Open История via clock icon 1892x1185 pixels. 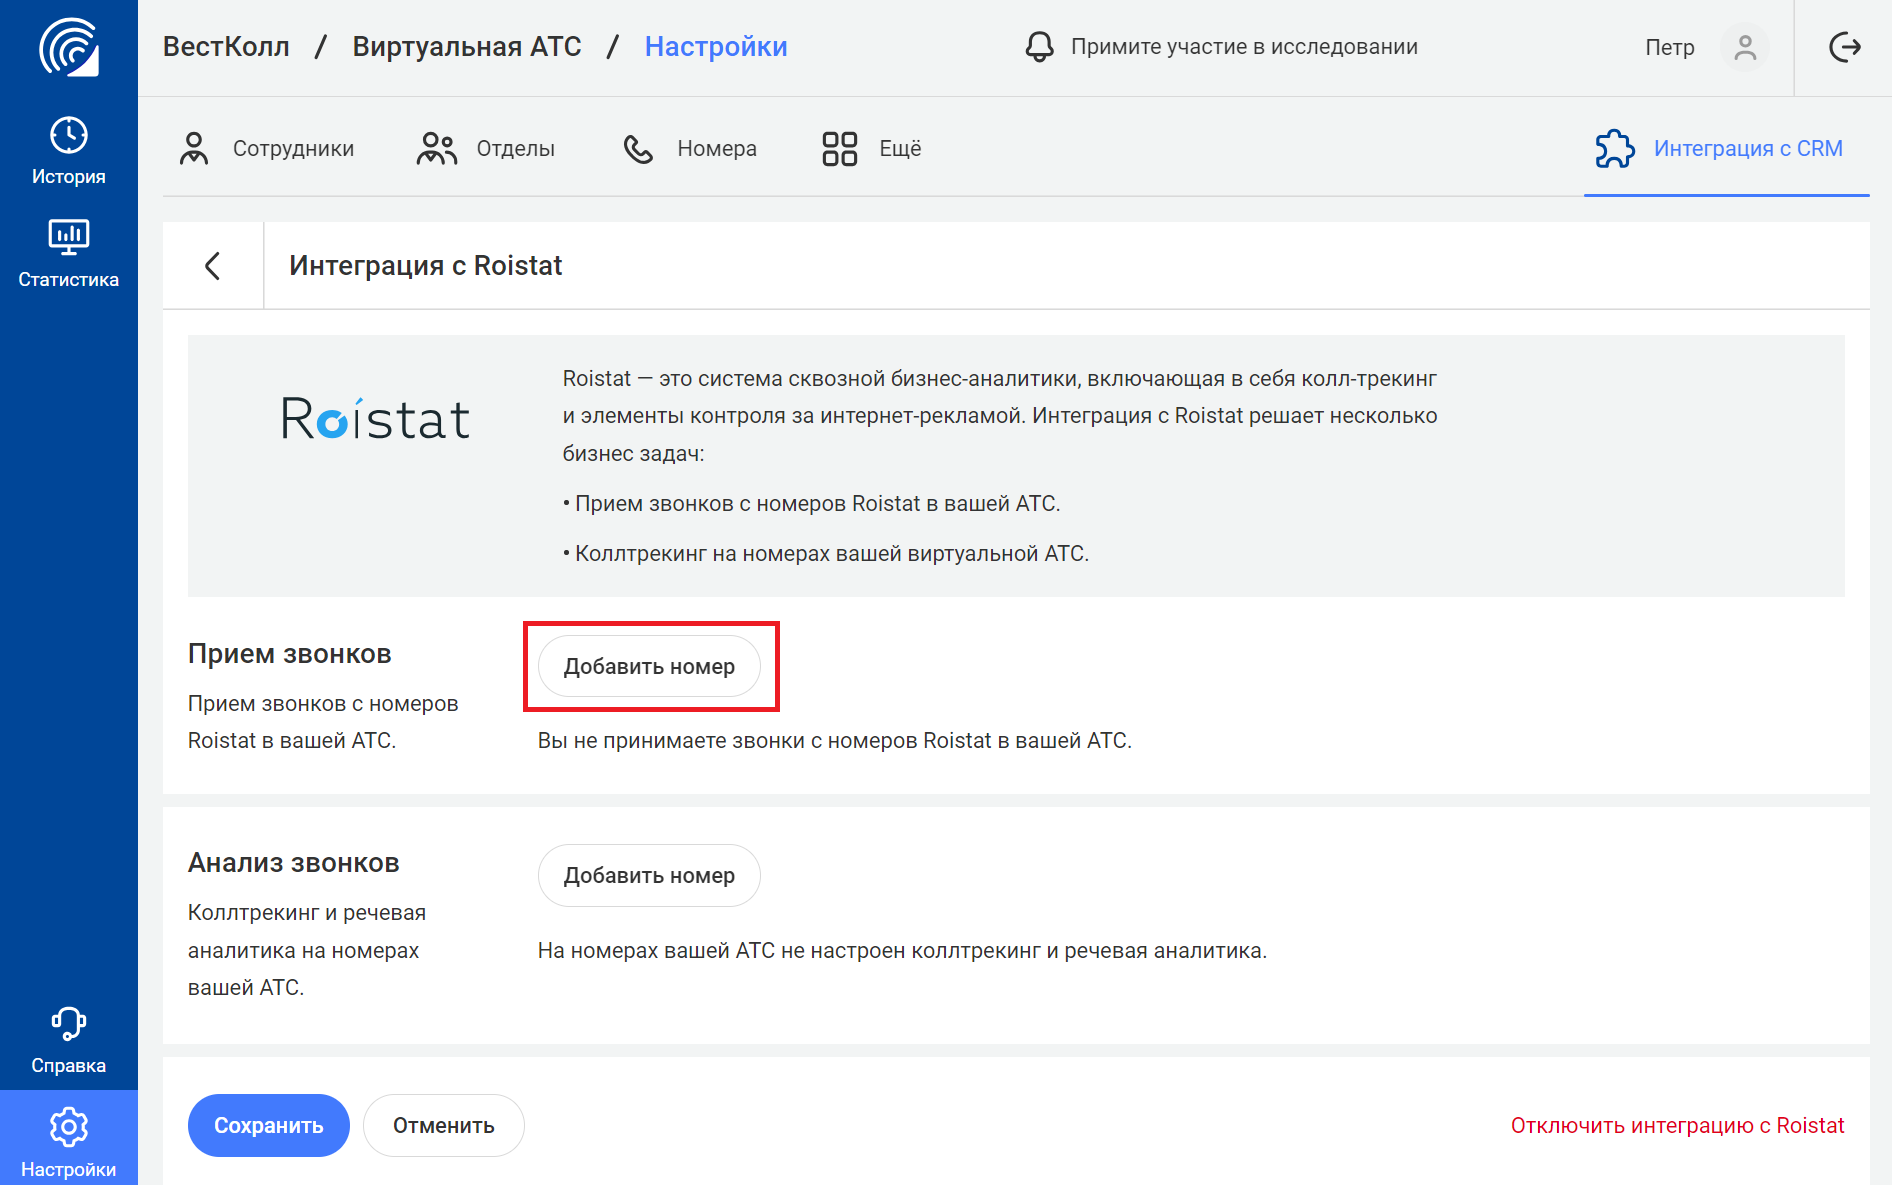[x=69, y=135]
